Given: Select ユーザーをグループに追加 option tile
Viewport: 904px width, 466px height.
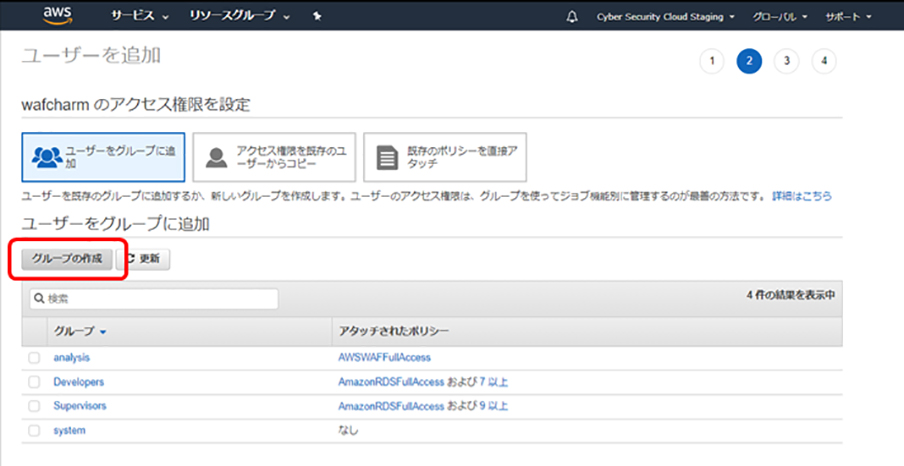Looking at the screenshot, I should pos(103,155).
